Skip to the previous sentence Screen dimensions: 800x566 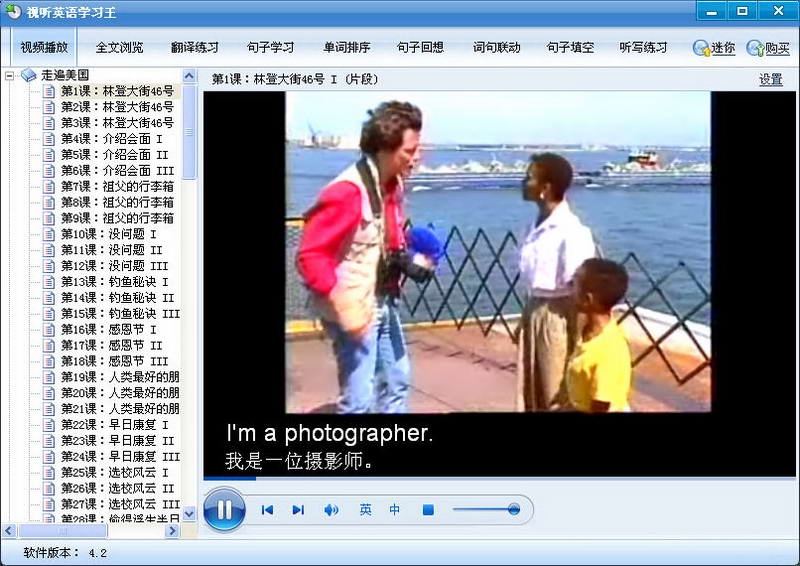coord(267,509)
